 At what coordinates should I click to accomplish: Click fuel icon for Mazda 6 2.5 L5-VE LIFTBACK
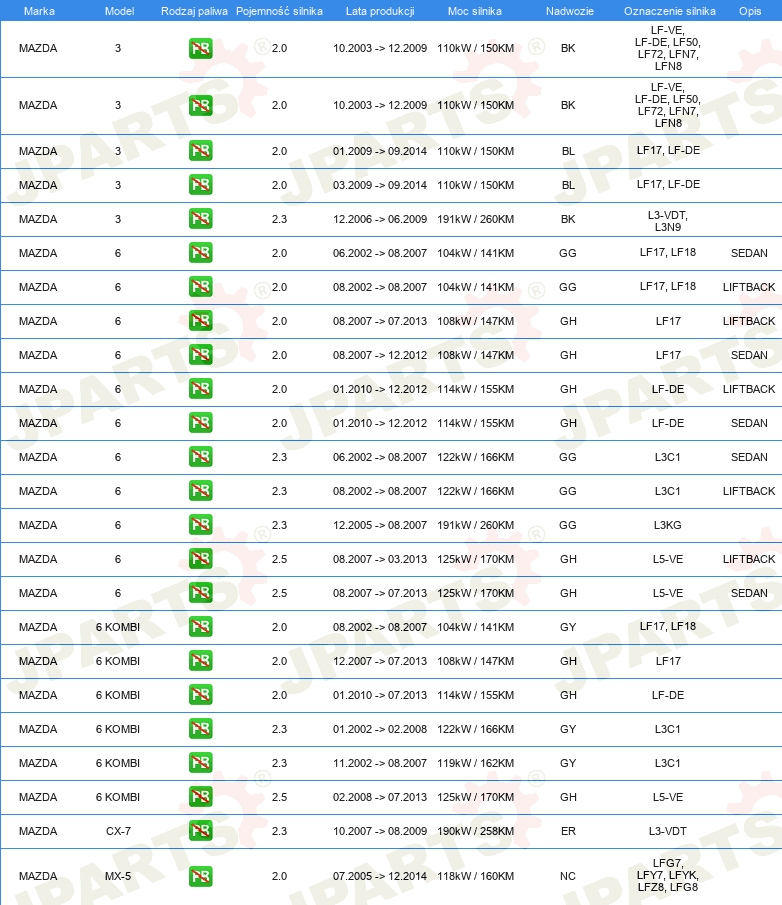click(200, 559)
